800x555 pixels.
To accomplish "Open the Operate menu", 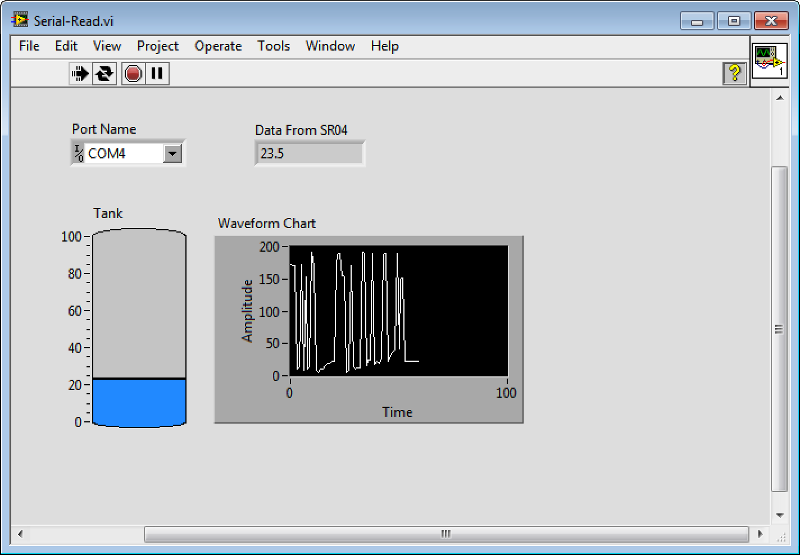I will (x=218, y=46).
